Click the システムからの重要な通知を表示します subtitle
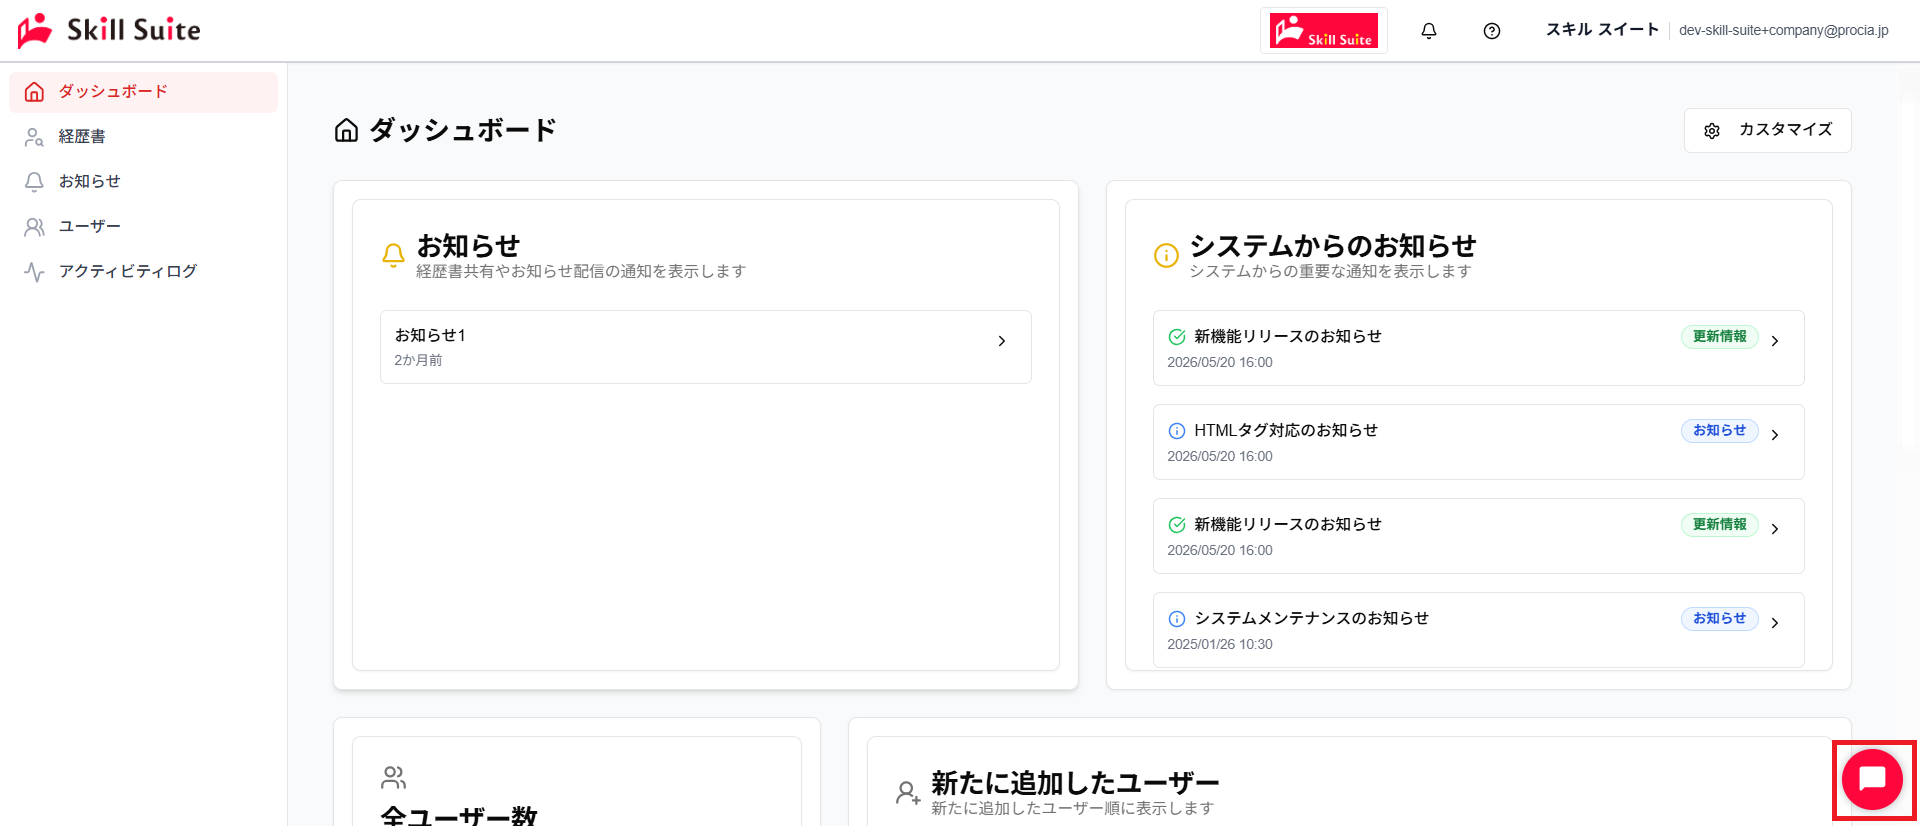This screenshot has height=826, width=1920. tap(1330, 272)
